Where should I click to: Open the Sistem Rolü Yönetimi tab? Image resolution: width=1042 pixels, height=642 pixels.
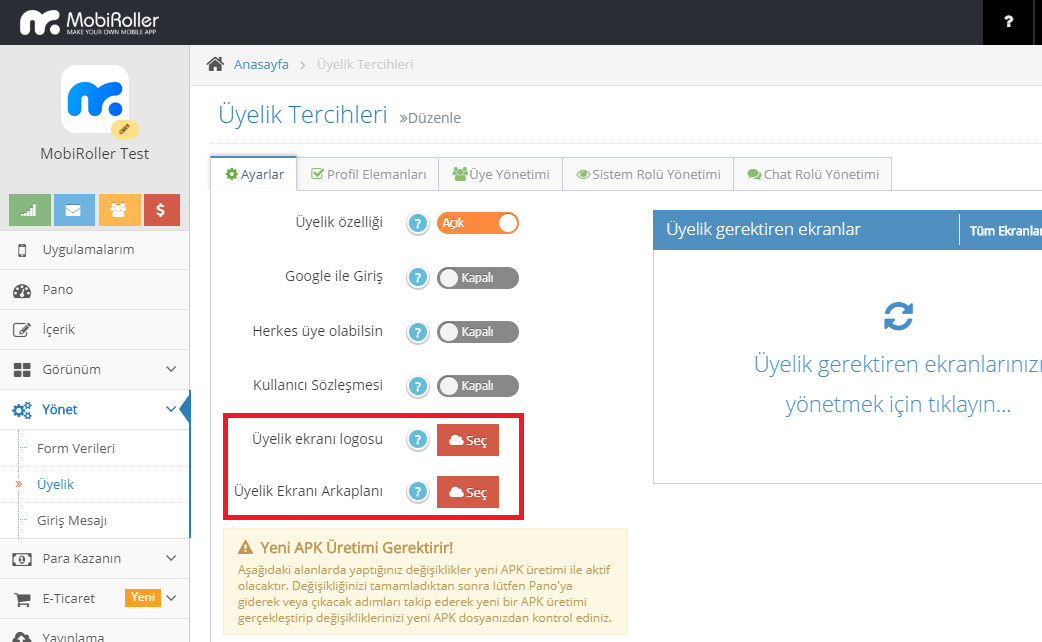coord(648,174)
